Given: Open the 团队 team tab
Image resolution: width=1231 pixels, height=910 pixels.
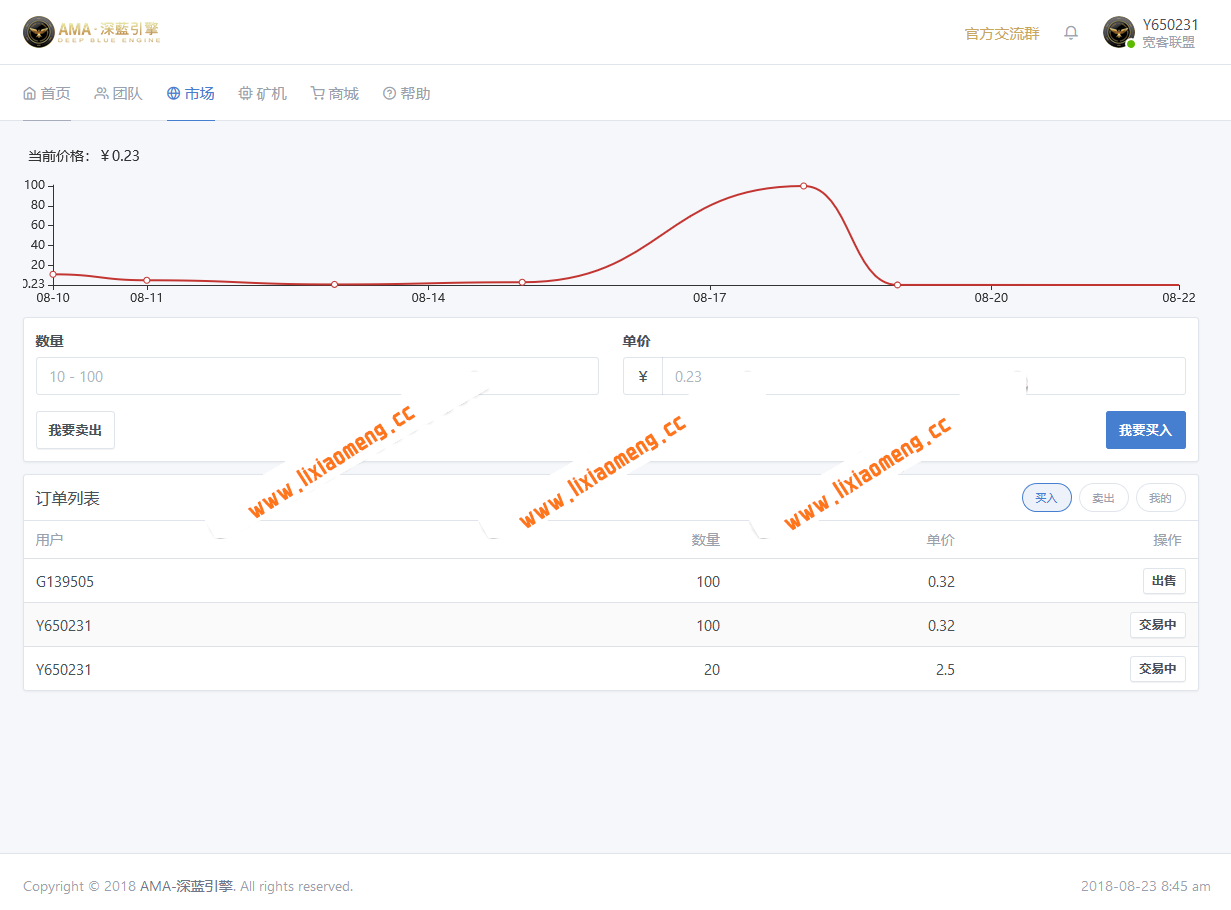Looking at the screenshot, I should (x=118, y=94).
